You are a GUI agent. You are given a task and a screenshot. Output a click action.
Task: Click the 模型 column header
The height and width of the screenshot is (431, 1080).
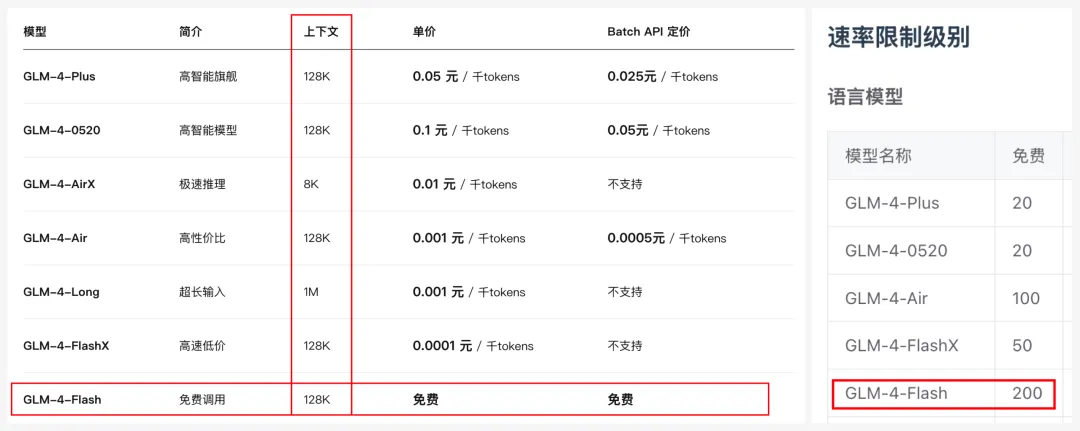(35, 32)
